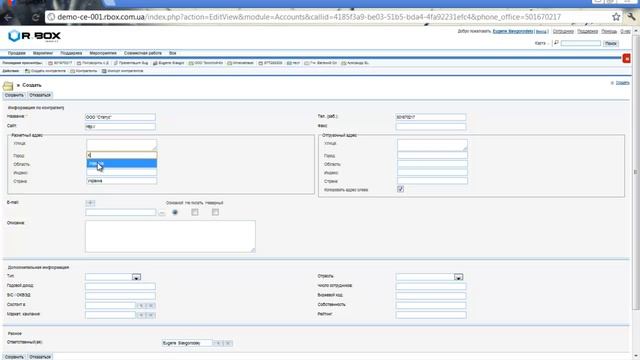This screenshot has width=640, height=360.
Task: Select highlighted autocomplete suggestion under Город
Action: (x=122, y=164)
